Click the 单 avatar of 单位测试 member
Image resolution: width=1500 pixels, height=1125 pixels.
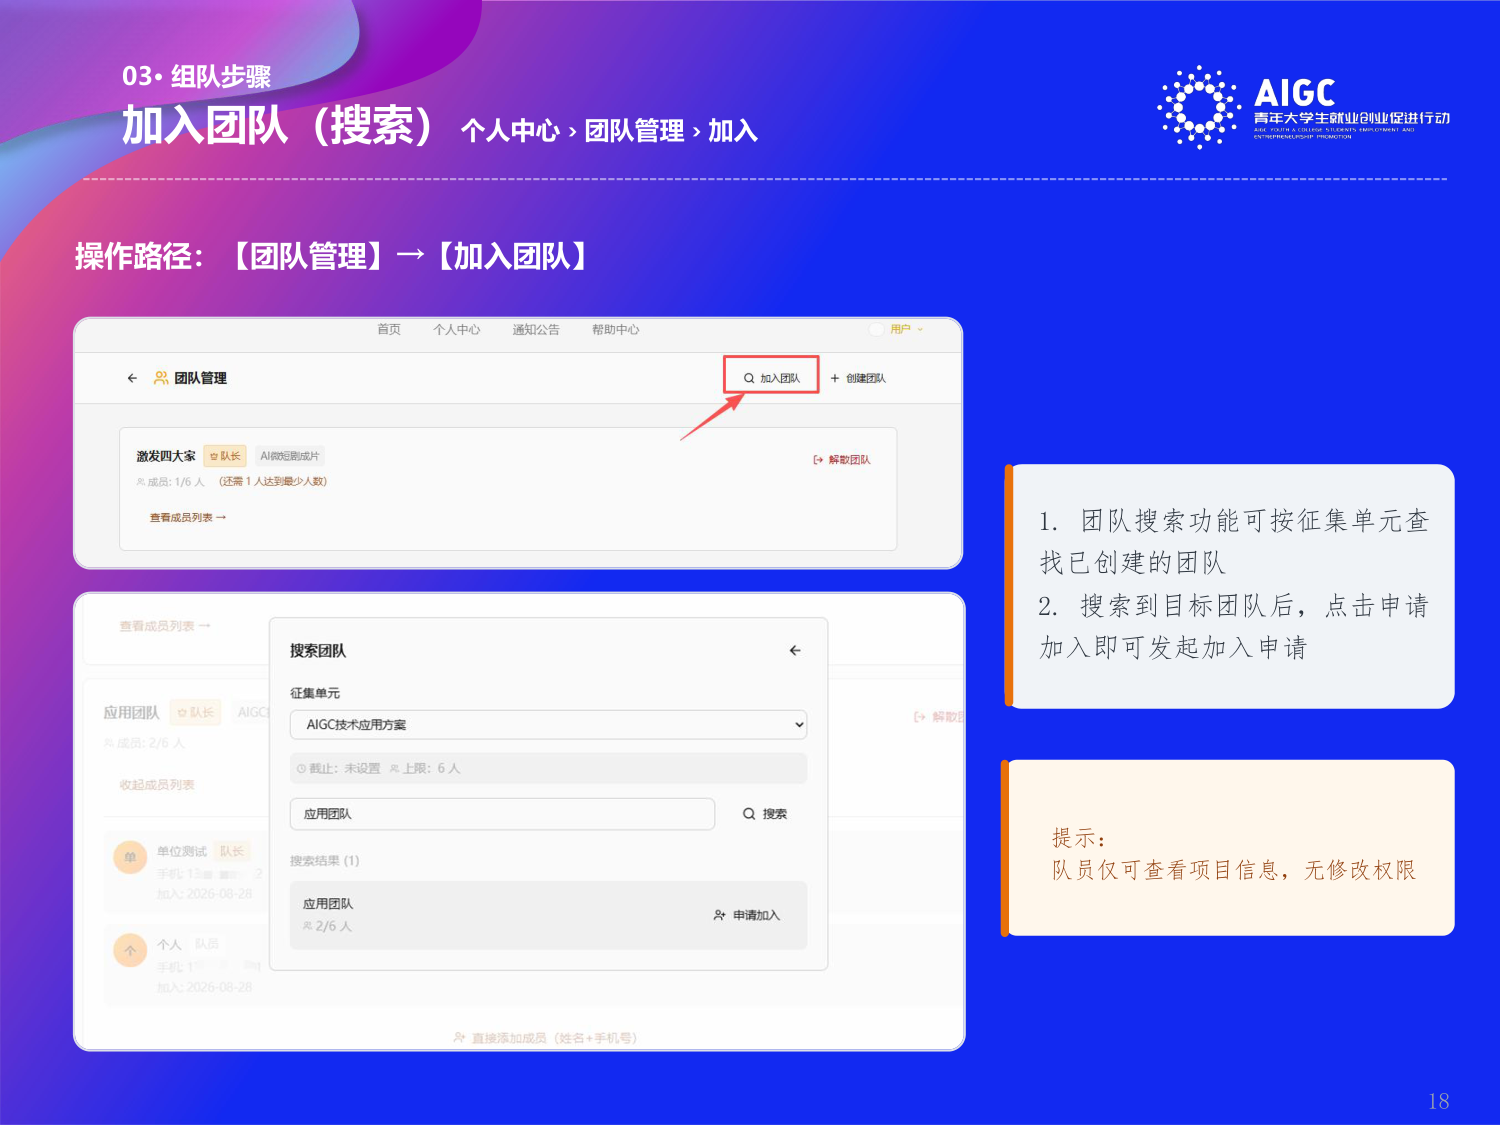pyautogui.click(x=130, y=857)
